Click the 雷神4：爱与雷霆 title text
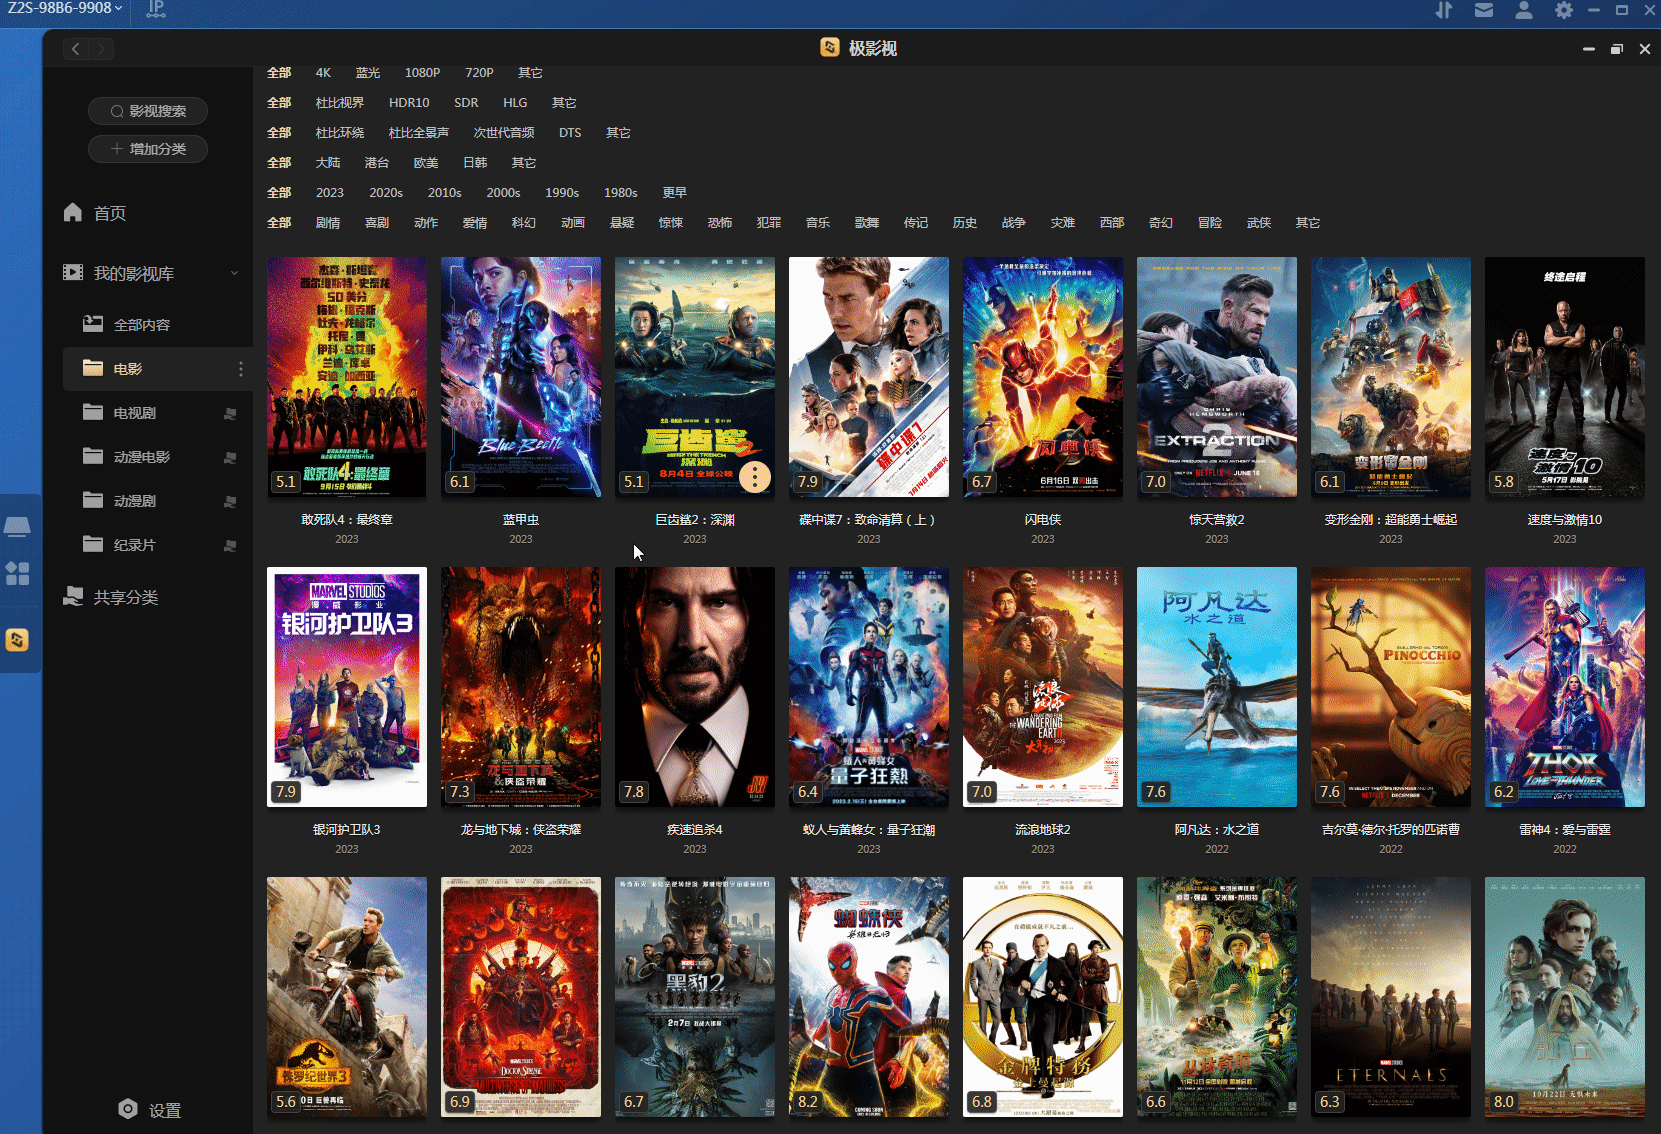Image resolution: width=1661 pixels, height=1134 pixels. point(1565,830)
